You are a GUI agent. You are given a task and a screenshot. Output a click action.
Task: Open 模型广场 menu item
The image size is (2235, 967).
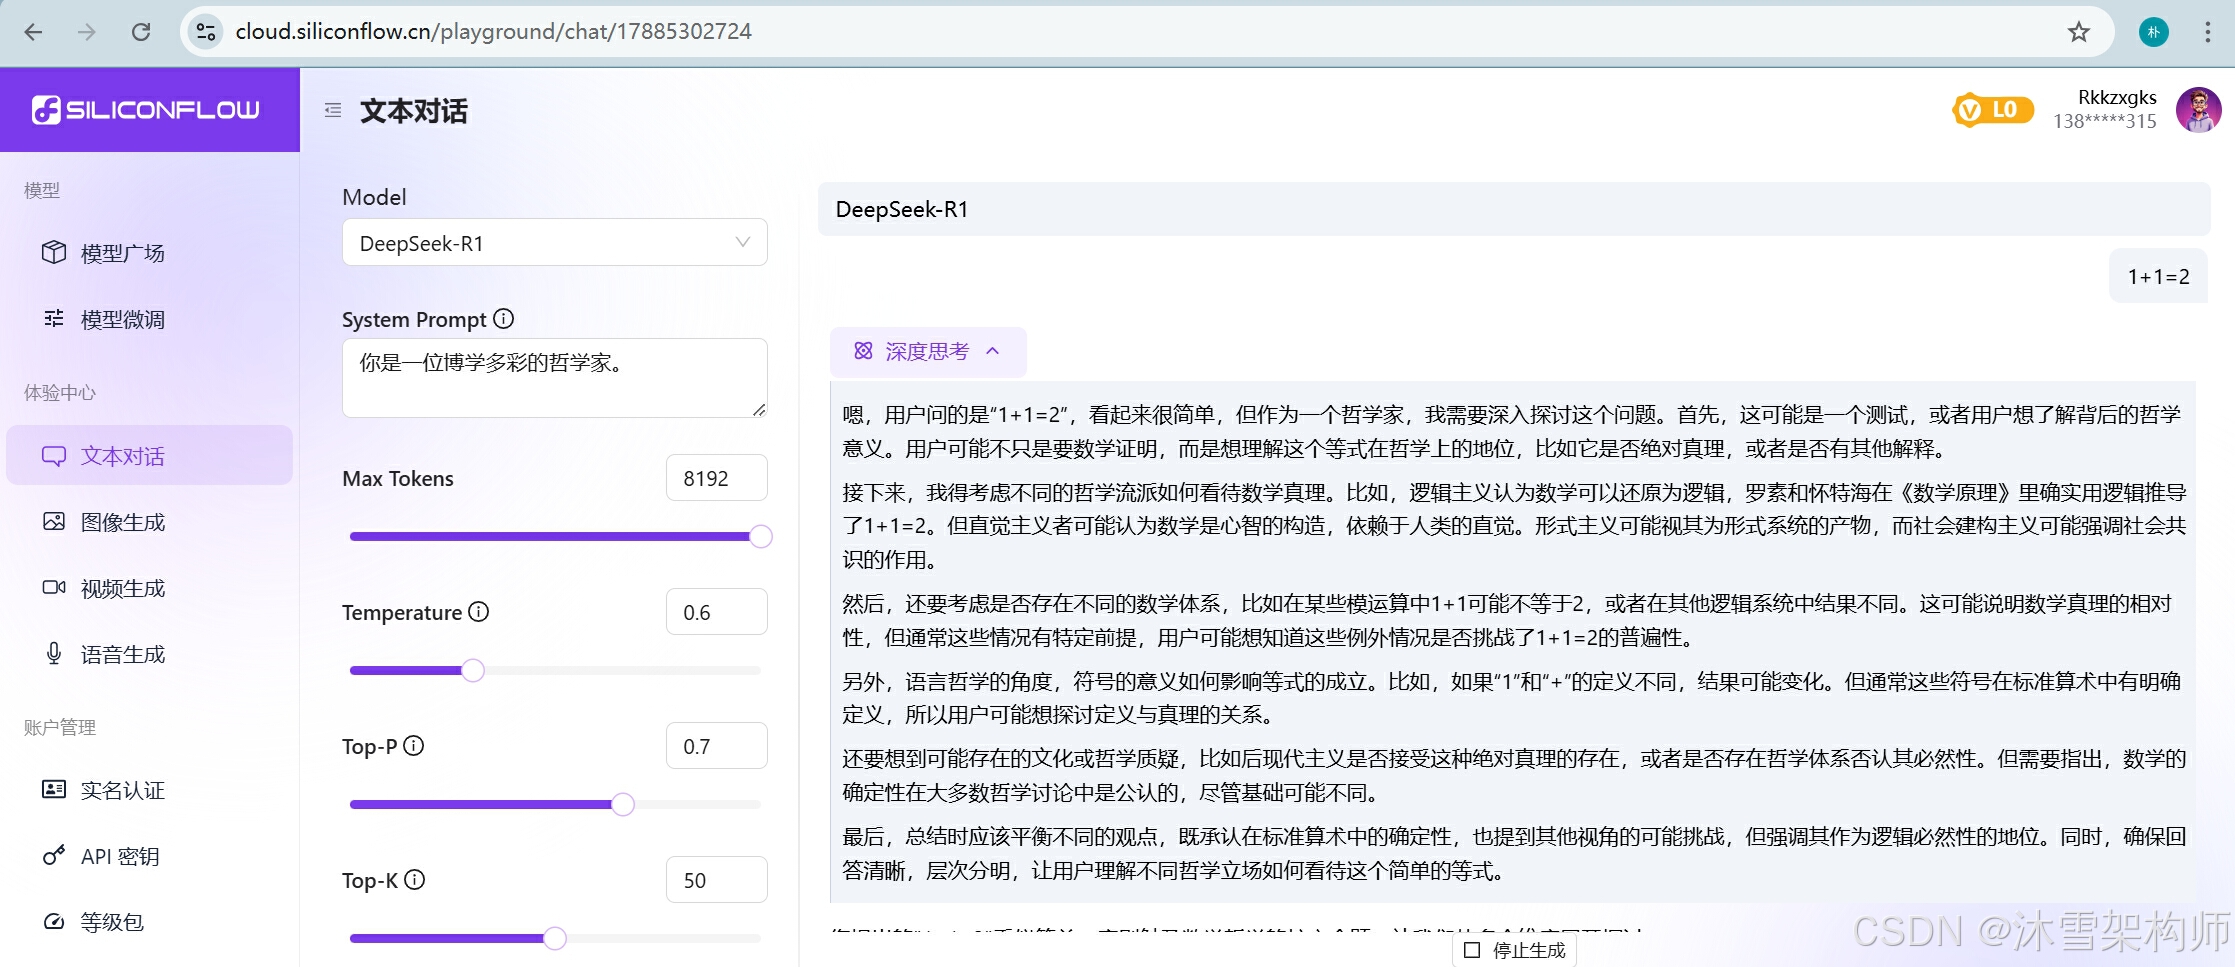point(150,253)
